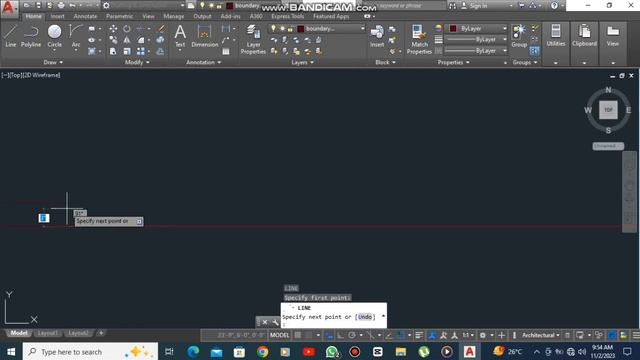This screenshot has height=360, width=640.
Task: Select the Polyline tool
Action: (31, 36)
